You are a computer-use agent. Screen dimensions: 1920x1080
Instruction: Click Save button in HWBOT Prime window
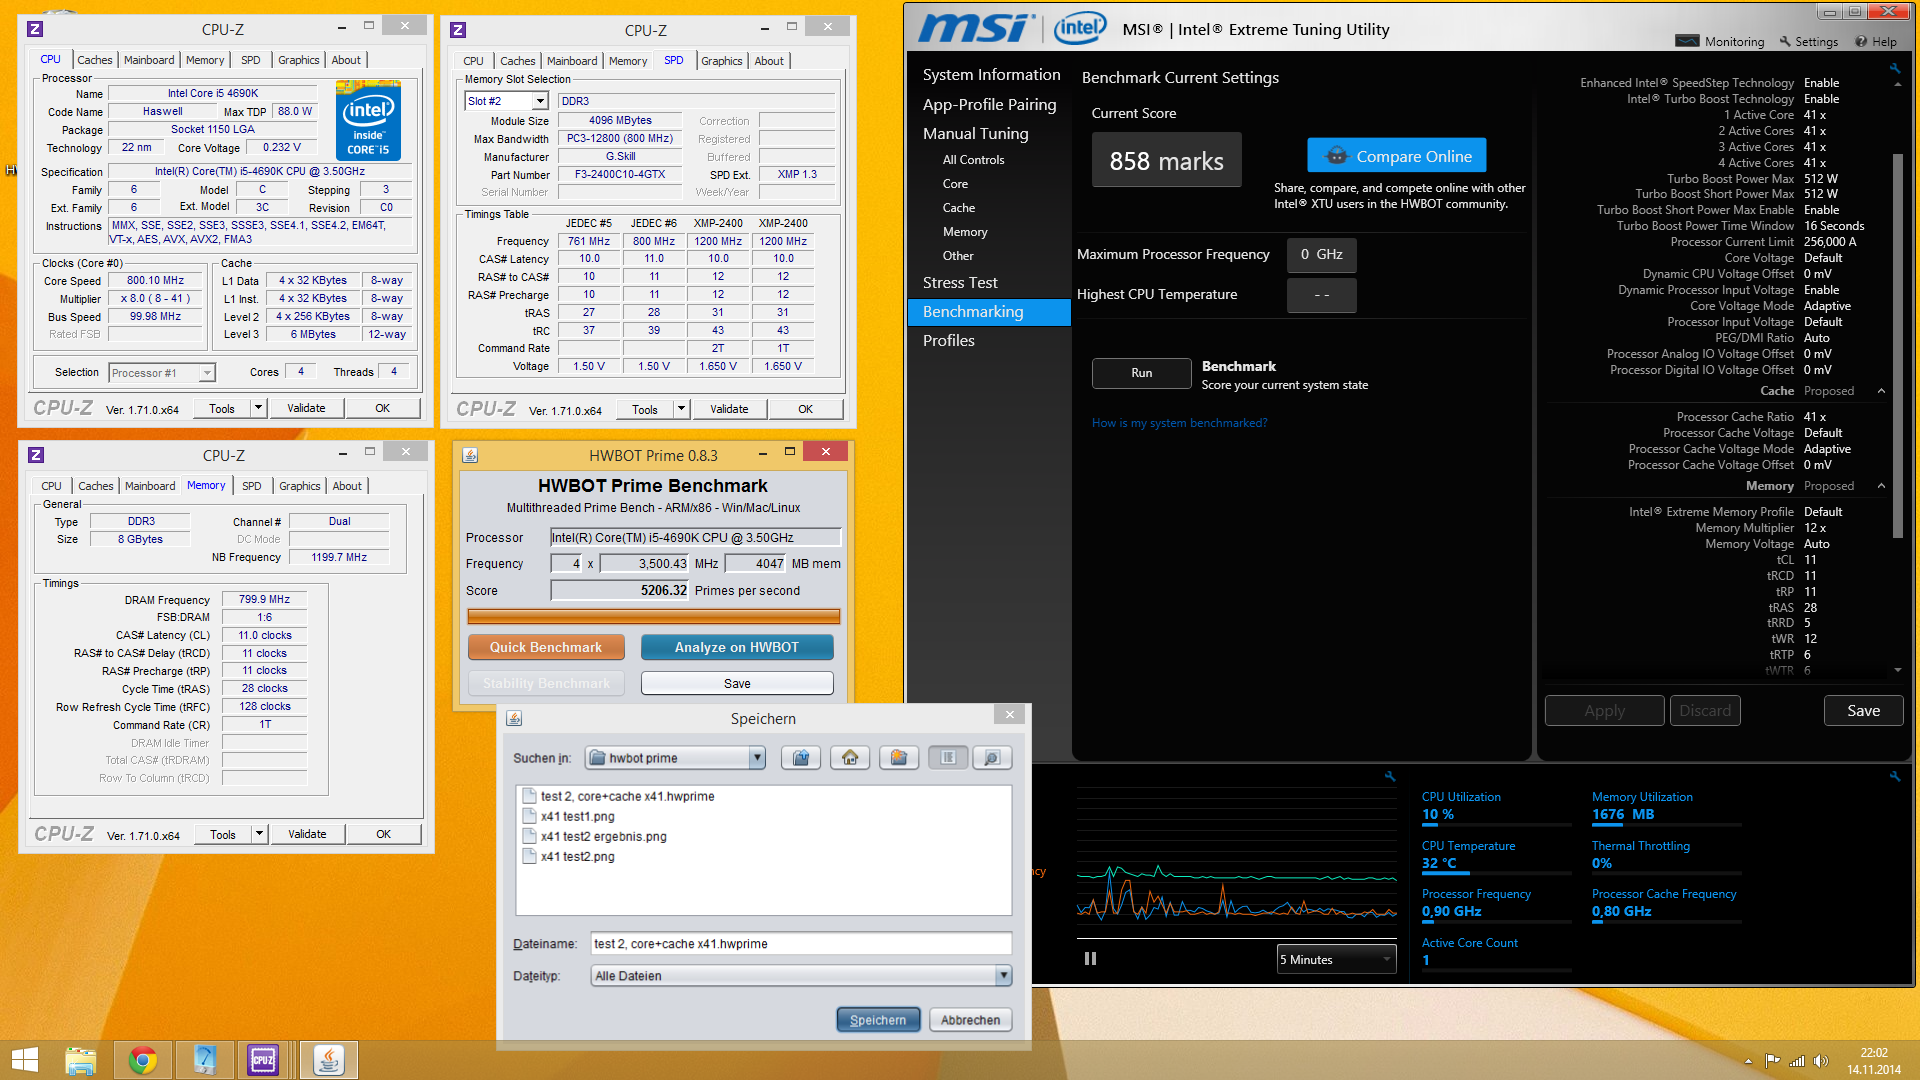(737, 684)
